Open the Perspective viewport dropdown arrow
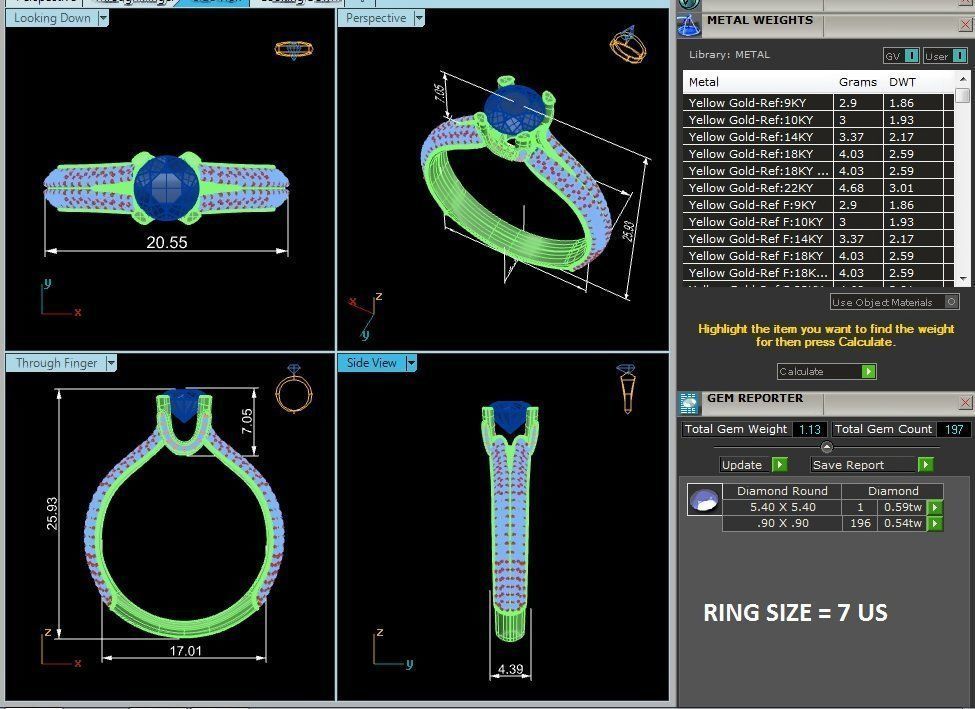Viewport: 975px width, 709px height. point(419,18)
